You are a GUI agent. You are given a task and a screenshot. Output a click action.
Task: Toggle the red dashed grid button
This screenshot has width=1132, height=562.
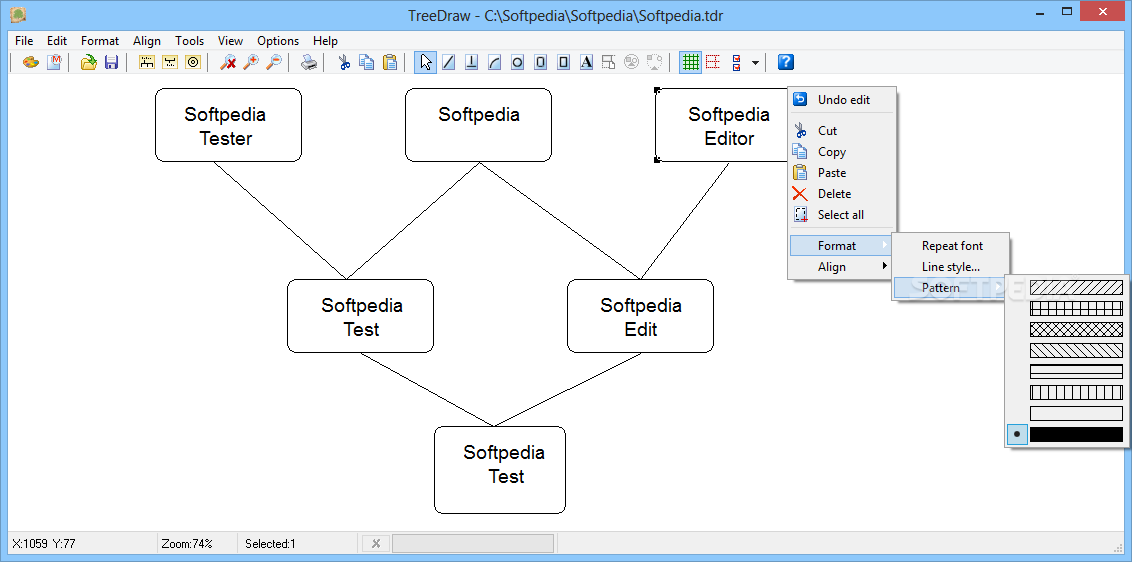[x=713, y=62]
